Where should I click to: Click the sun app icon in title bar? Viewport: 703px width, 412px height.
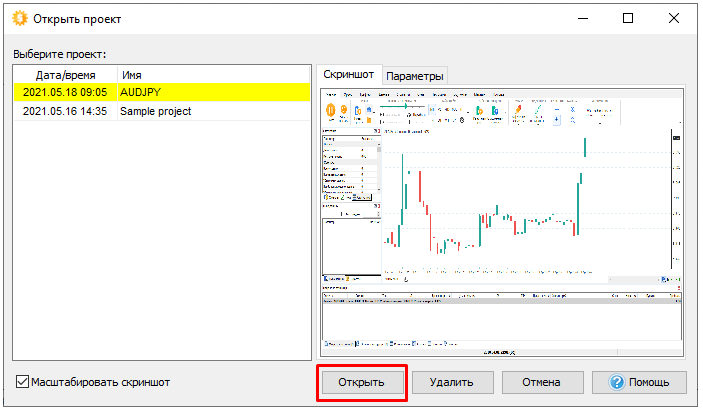tap(17, 18)
